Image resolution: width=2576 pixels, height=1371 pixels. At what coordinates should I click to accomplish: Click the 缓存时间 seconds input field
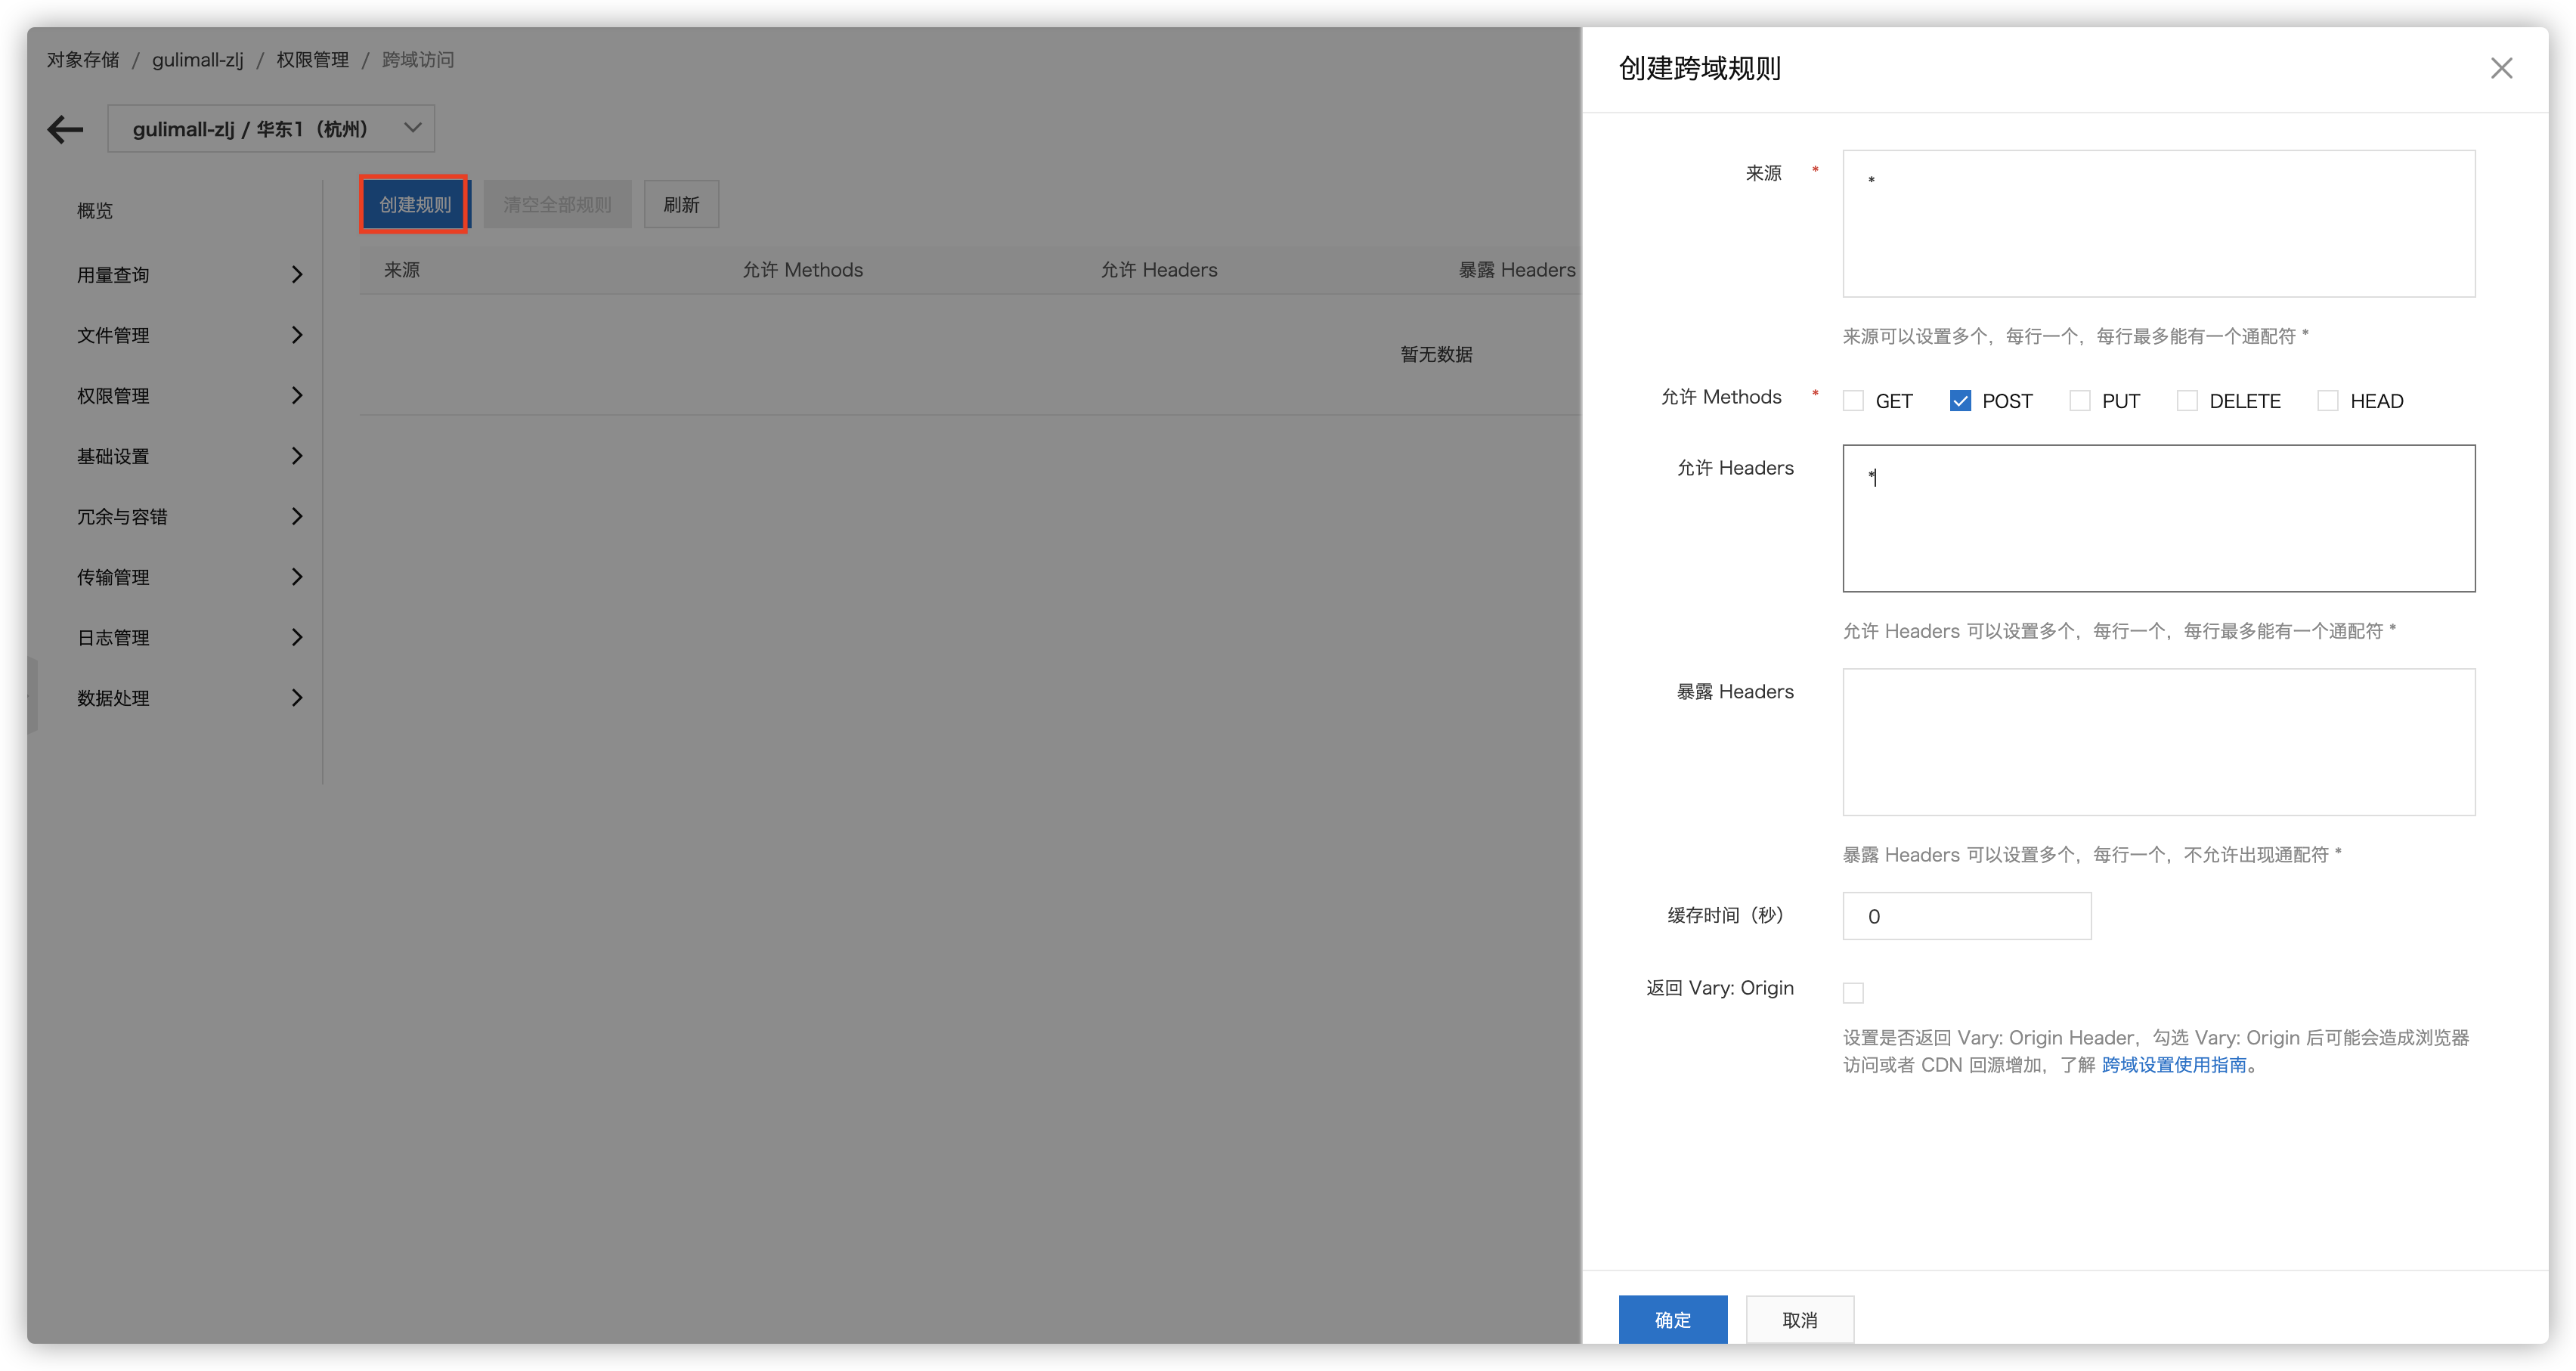click(x=1966, y=916)
